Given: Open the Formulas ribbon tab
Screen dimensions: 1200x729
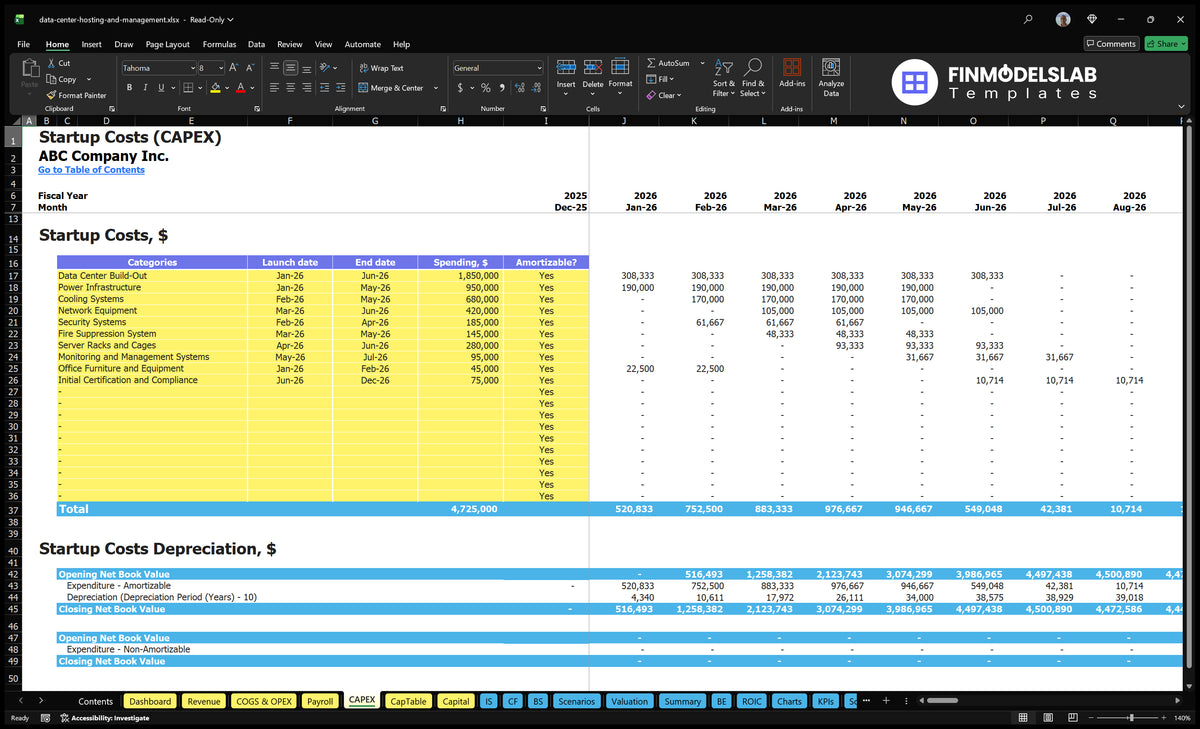Looking at the screenshot, I should 219,44.
